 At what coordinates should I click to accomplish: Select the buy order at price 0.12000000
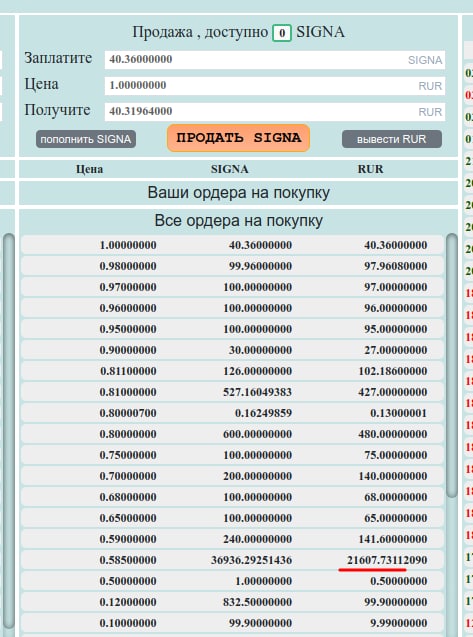point(232,602)
